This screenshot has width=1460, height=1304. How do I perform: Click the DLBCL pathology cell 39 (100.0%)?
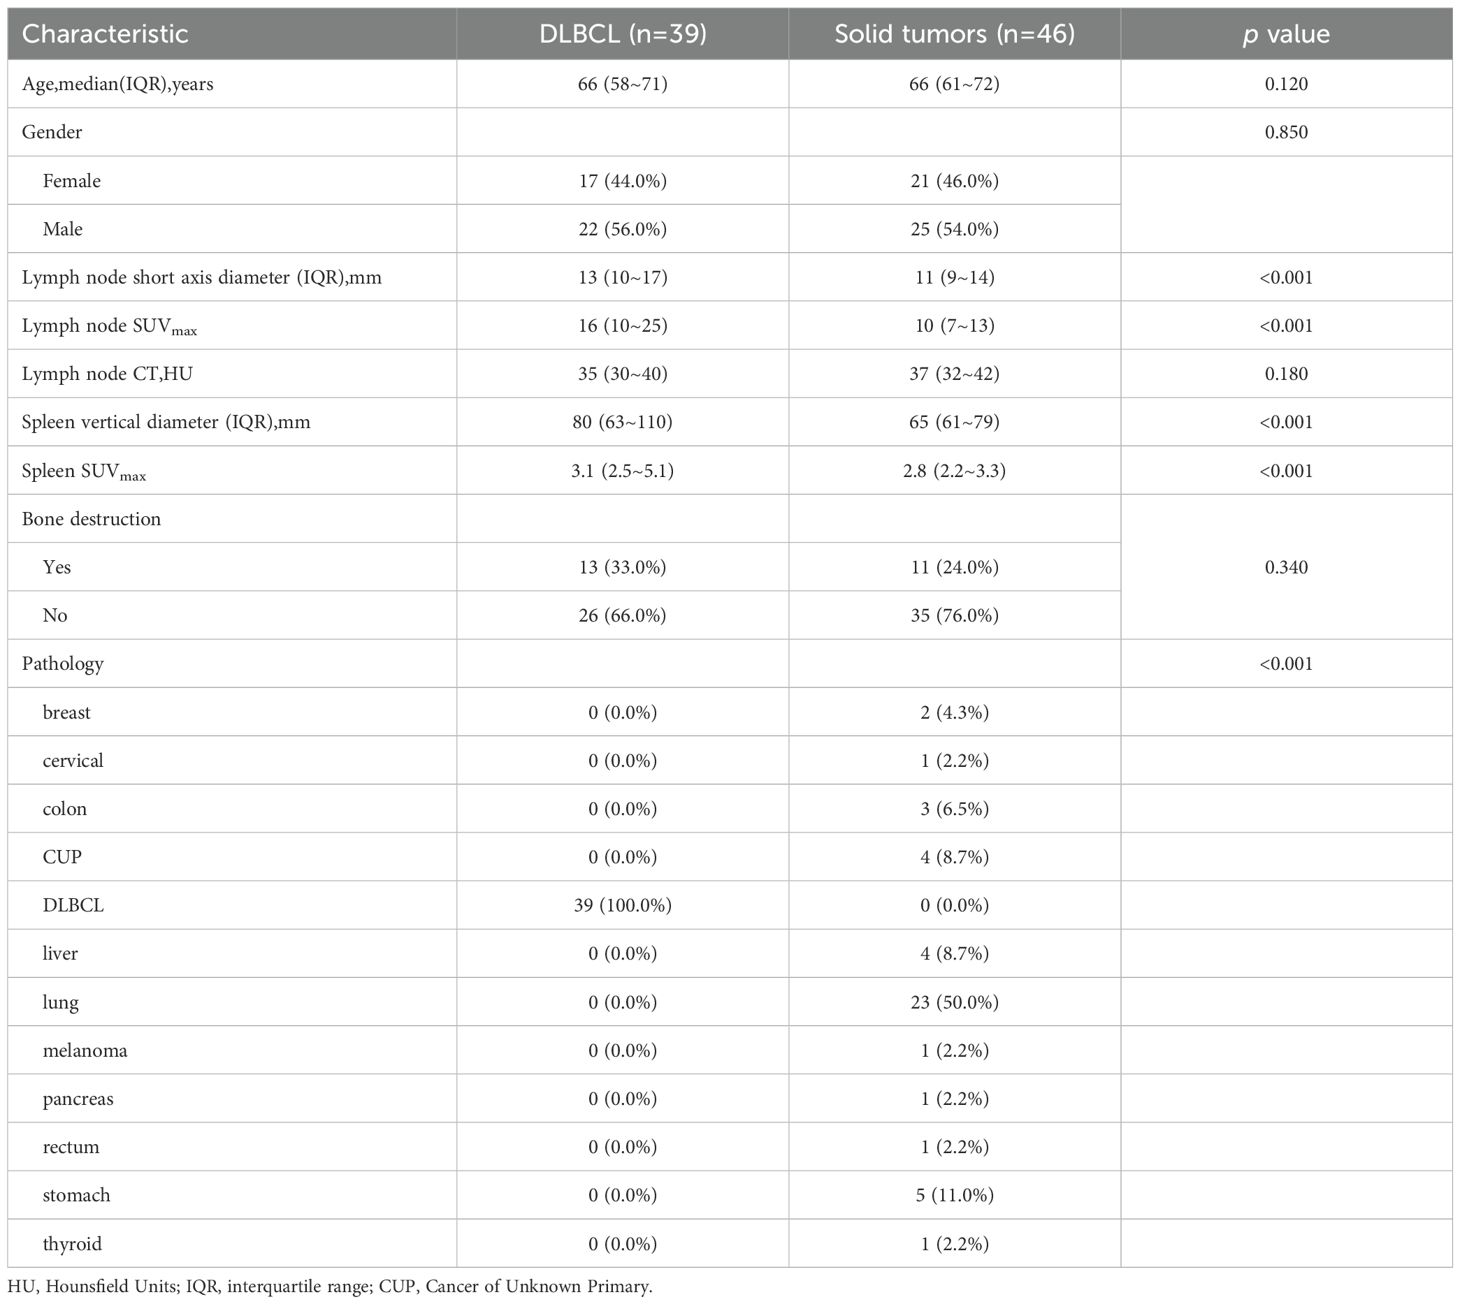click(x=622, y=905)
